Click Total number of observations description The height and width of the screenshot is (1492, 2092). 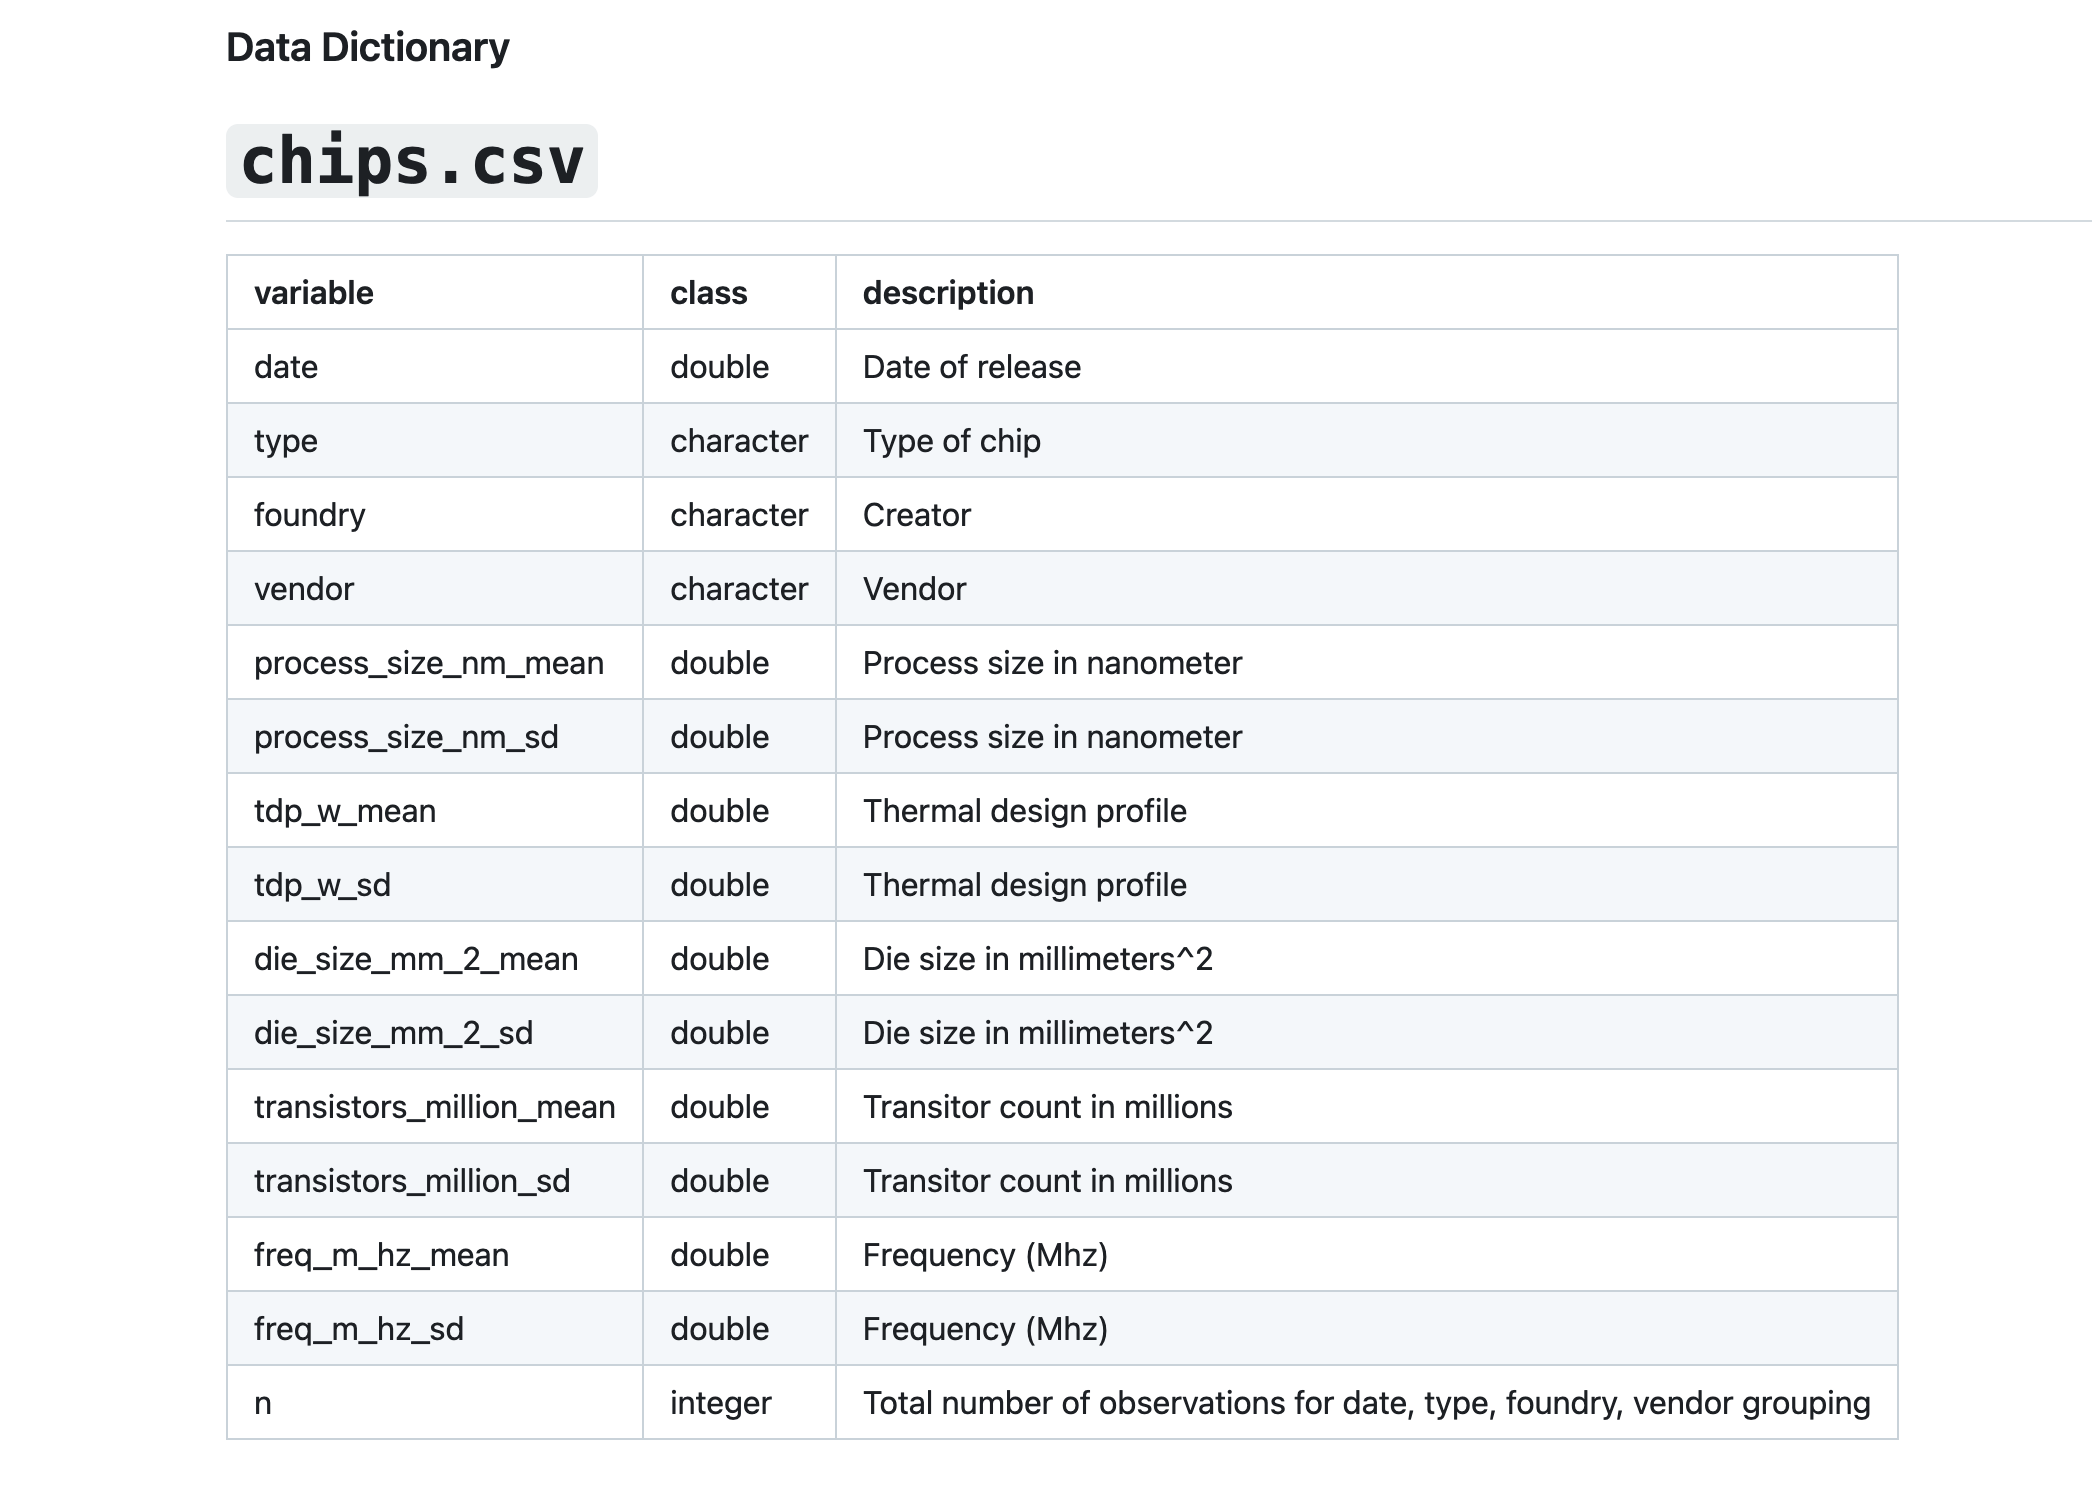coord(1366,1403)
